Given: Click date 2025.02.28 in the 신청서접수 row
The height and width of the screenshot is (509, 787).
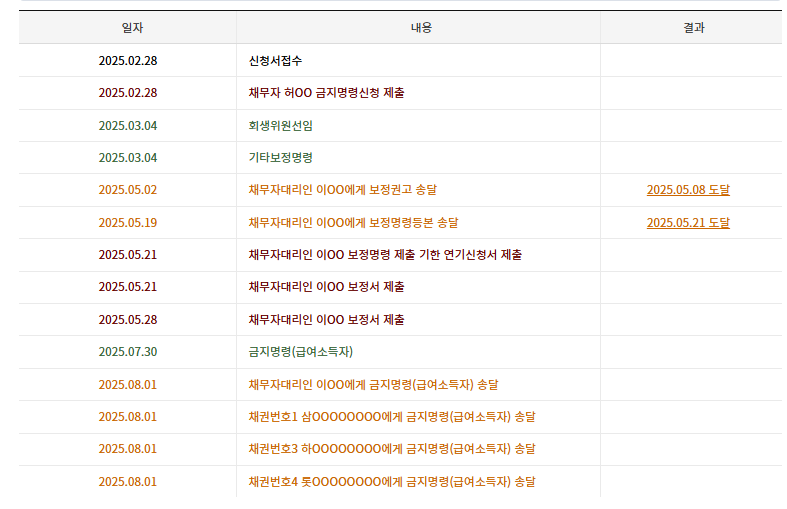Looking at the screenshot, I should [x=128, y=61].
